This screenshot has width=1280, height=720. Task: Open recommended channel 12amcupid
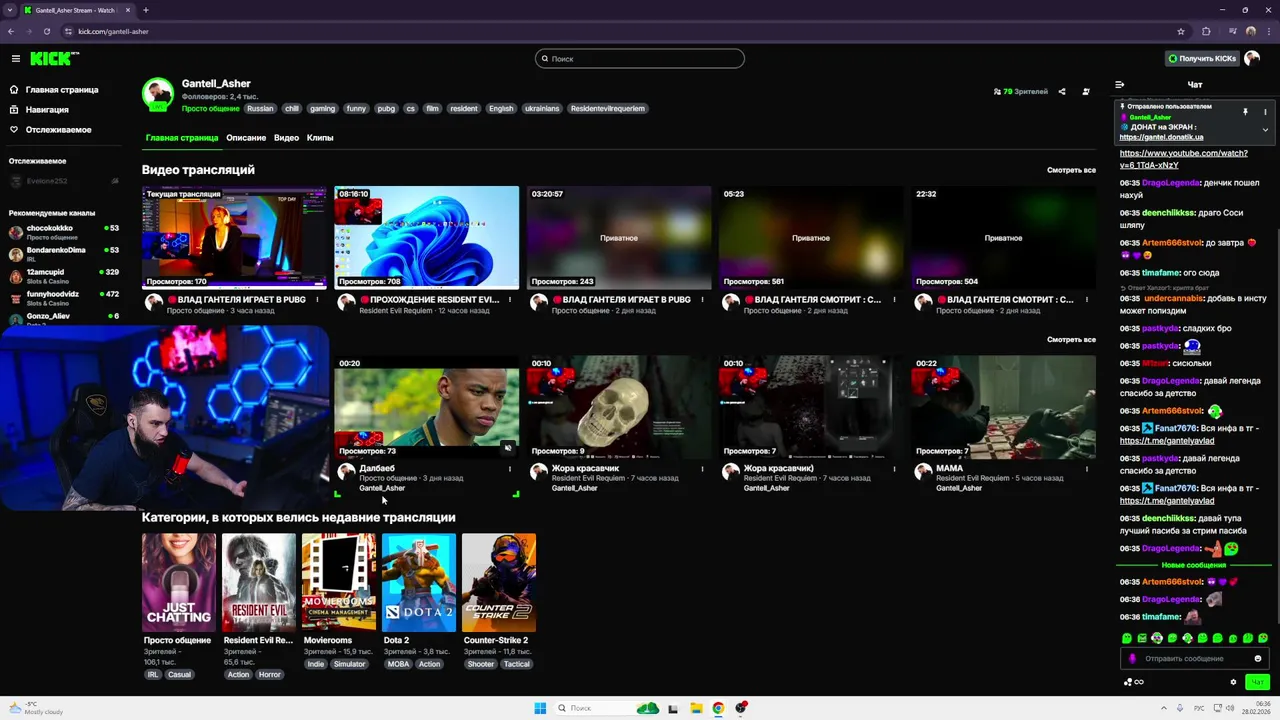(x=64, y=276)
